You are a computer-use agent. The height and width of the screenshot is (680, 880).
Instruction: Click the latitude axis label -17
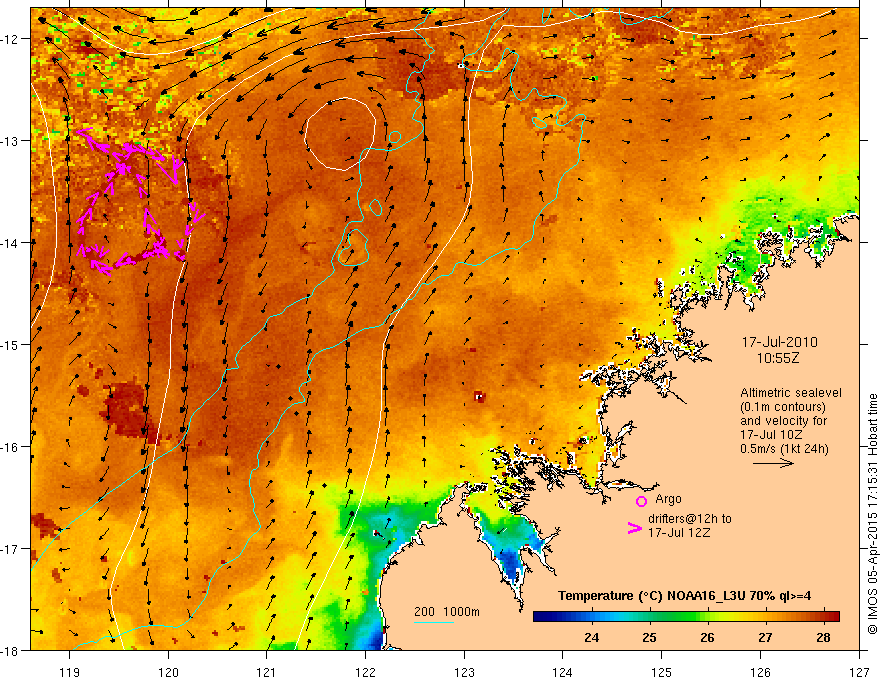[10, 549]
